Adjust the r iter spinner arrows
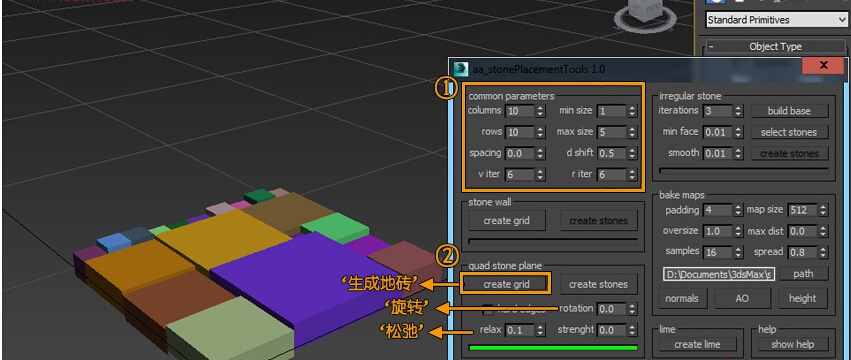The height and width of the screenshot is (360, 851). (632, 174)
